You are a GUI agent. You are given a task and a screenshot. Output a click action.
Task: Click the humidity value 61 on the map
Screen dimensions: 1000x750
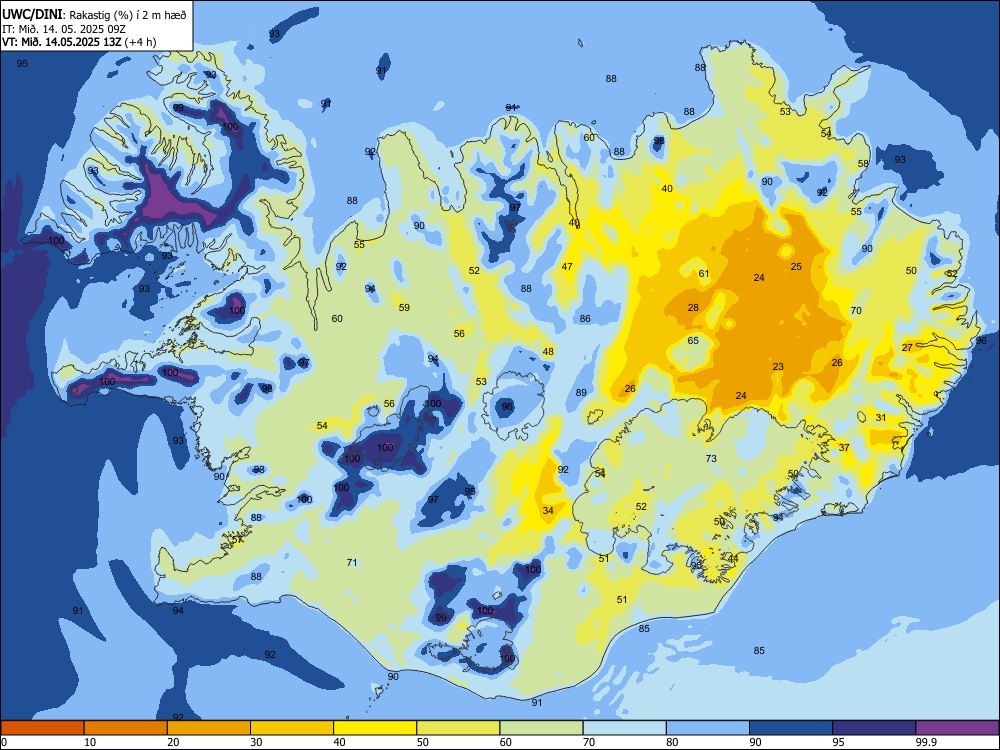click(703, 274)
